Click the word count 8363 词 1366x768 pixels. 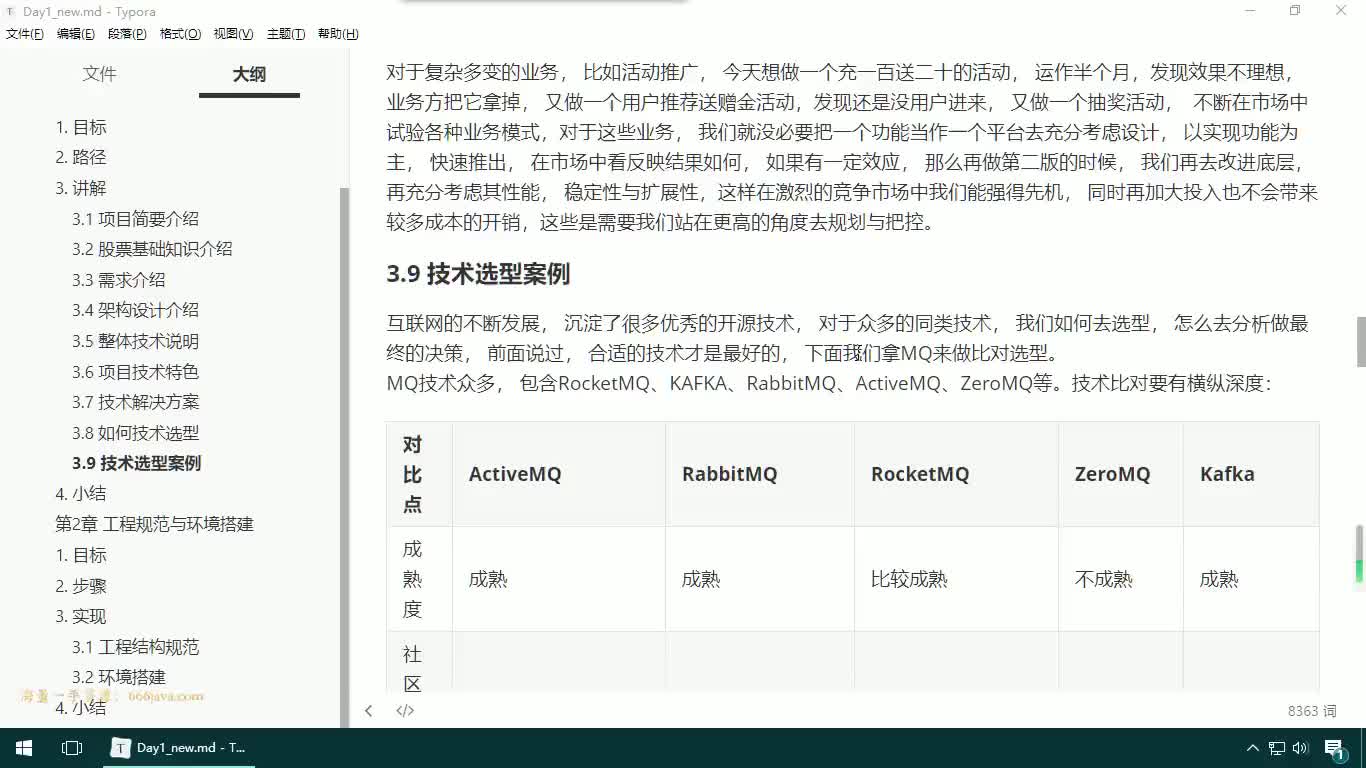(1312, 711)
